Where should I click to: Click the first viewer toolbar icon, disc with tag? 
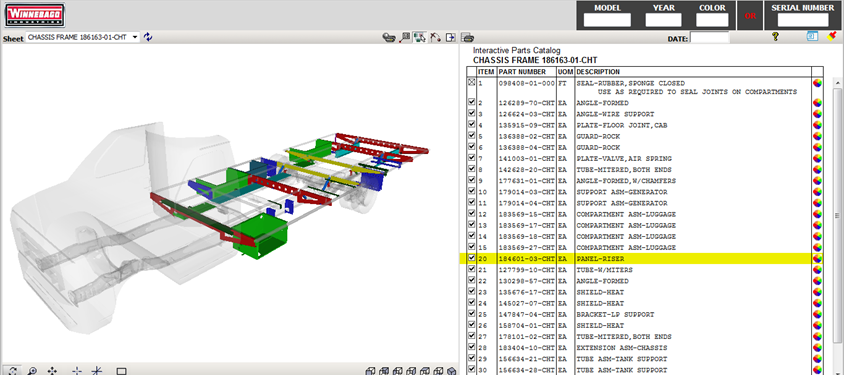point(389,38)
